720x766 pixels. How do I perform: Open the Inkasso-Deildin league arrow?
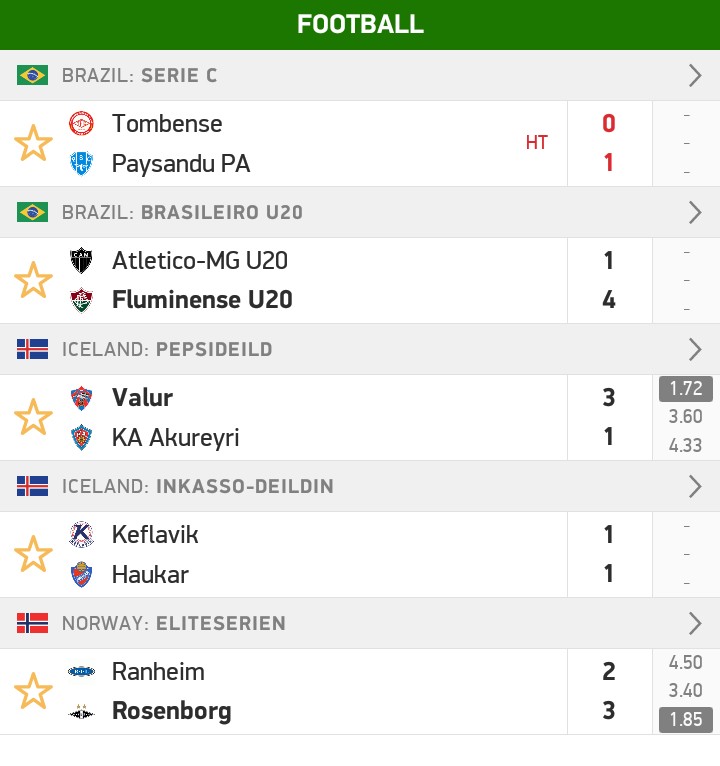click(695, 487)
